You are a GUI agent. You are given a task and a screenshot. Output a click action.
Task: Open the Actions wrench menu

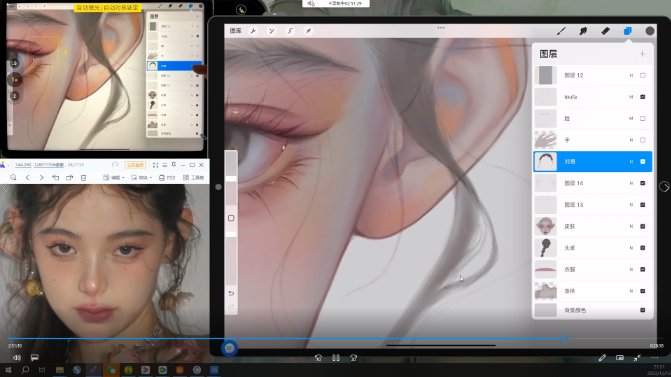253,31
